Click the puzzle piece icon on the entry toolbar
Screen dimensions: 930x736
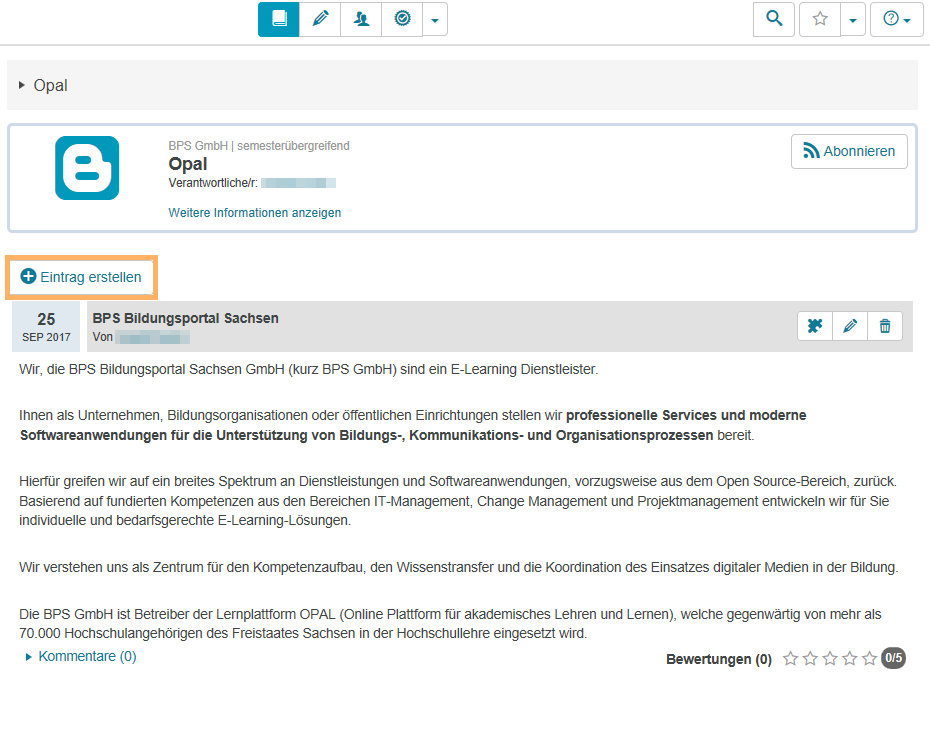tap(814, 325)
